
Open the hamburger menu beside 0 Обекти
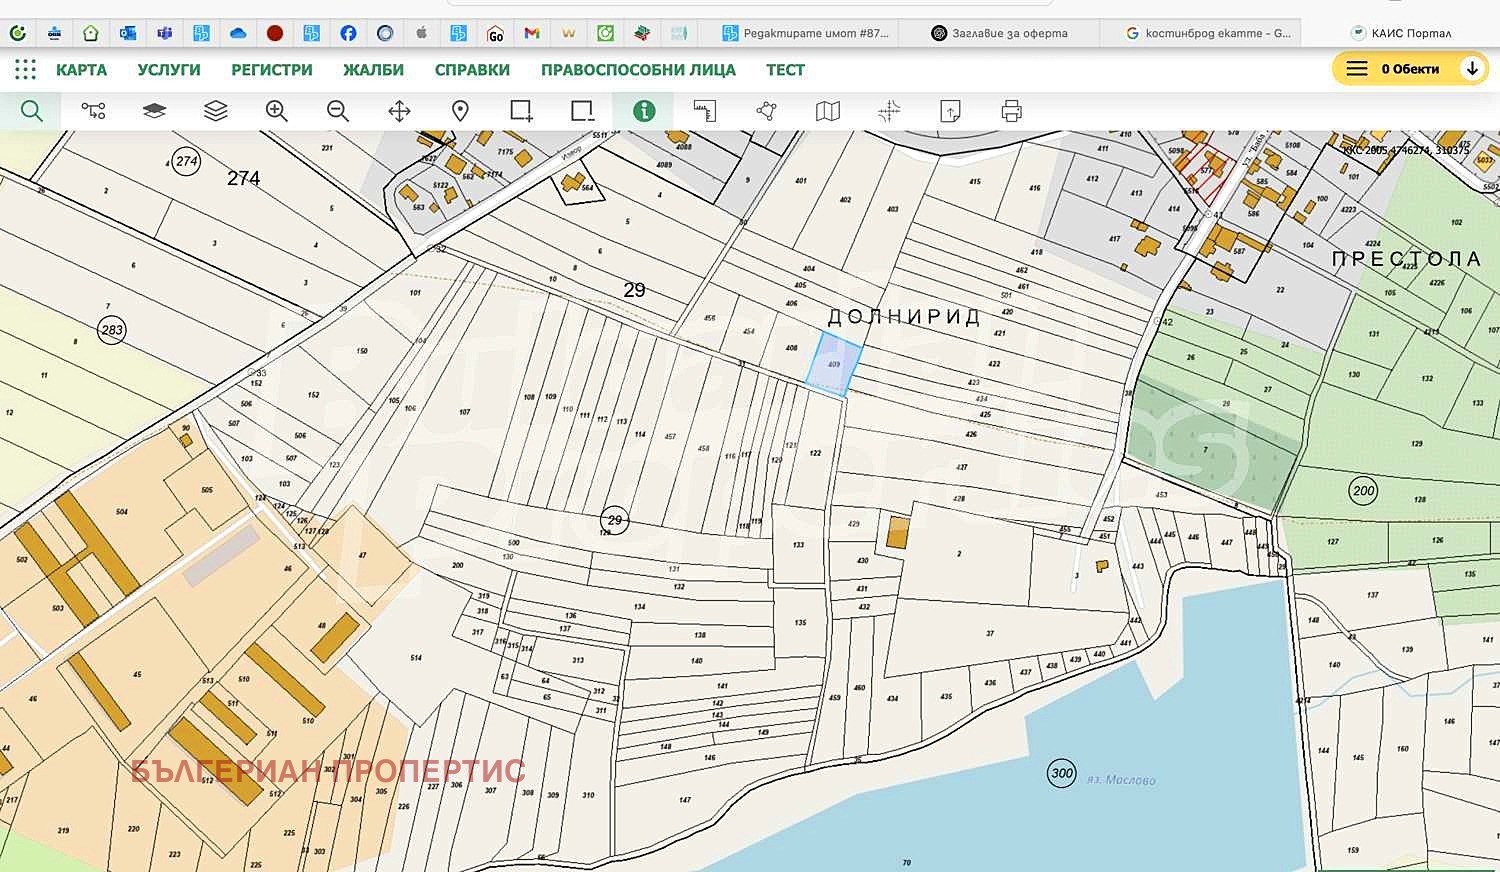coord(1356,69)
